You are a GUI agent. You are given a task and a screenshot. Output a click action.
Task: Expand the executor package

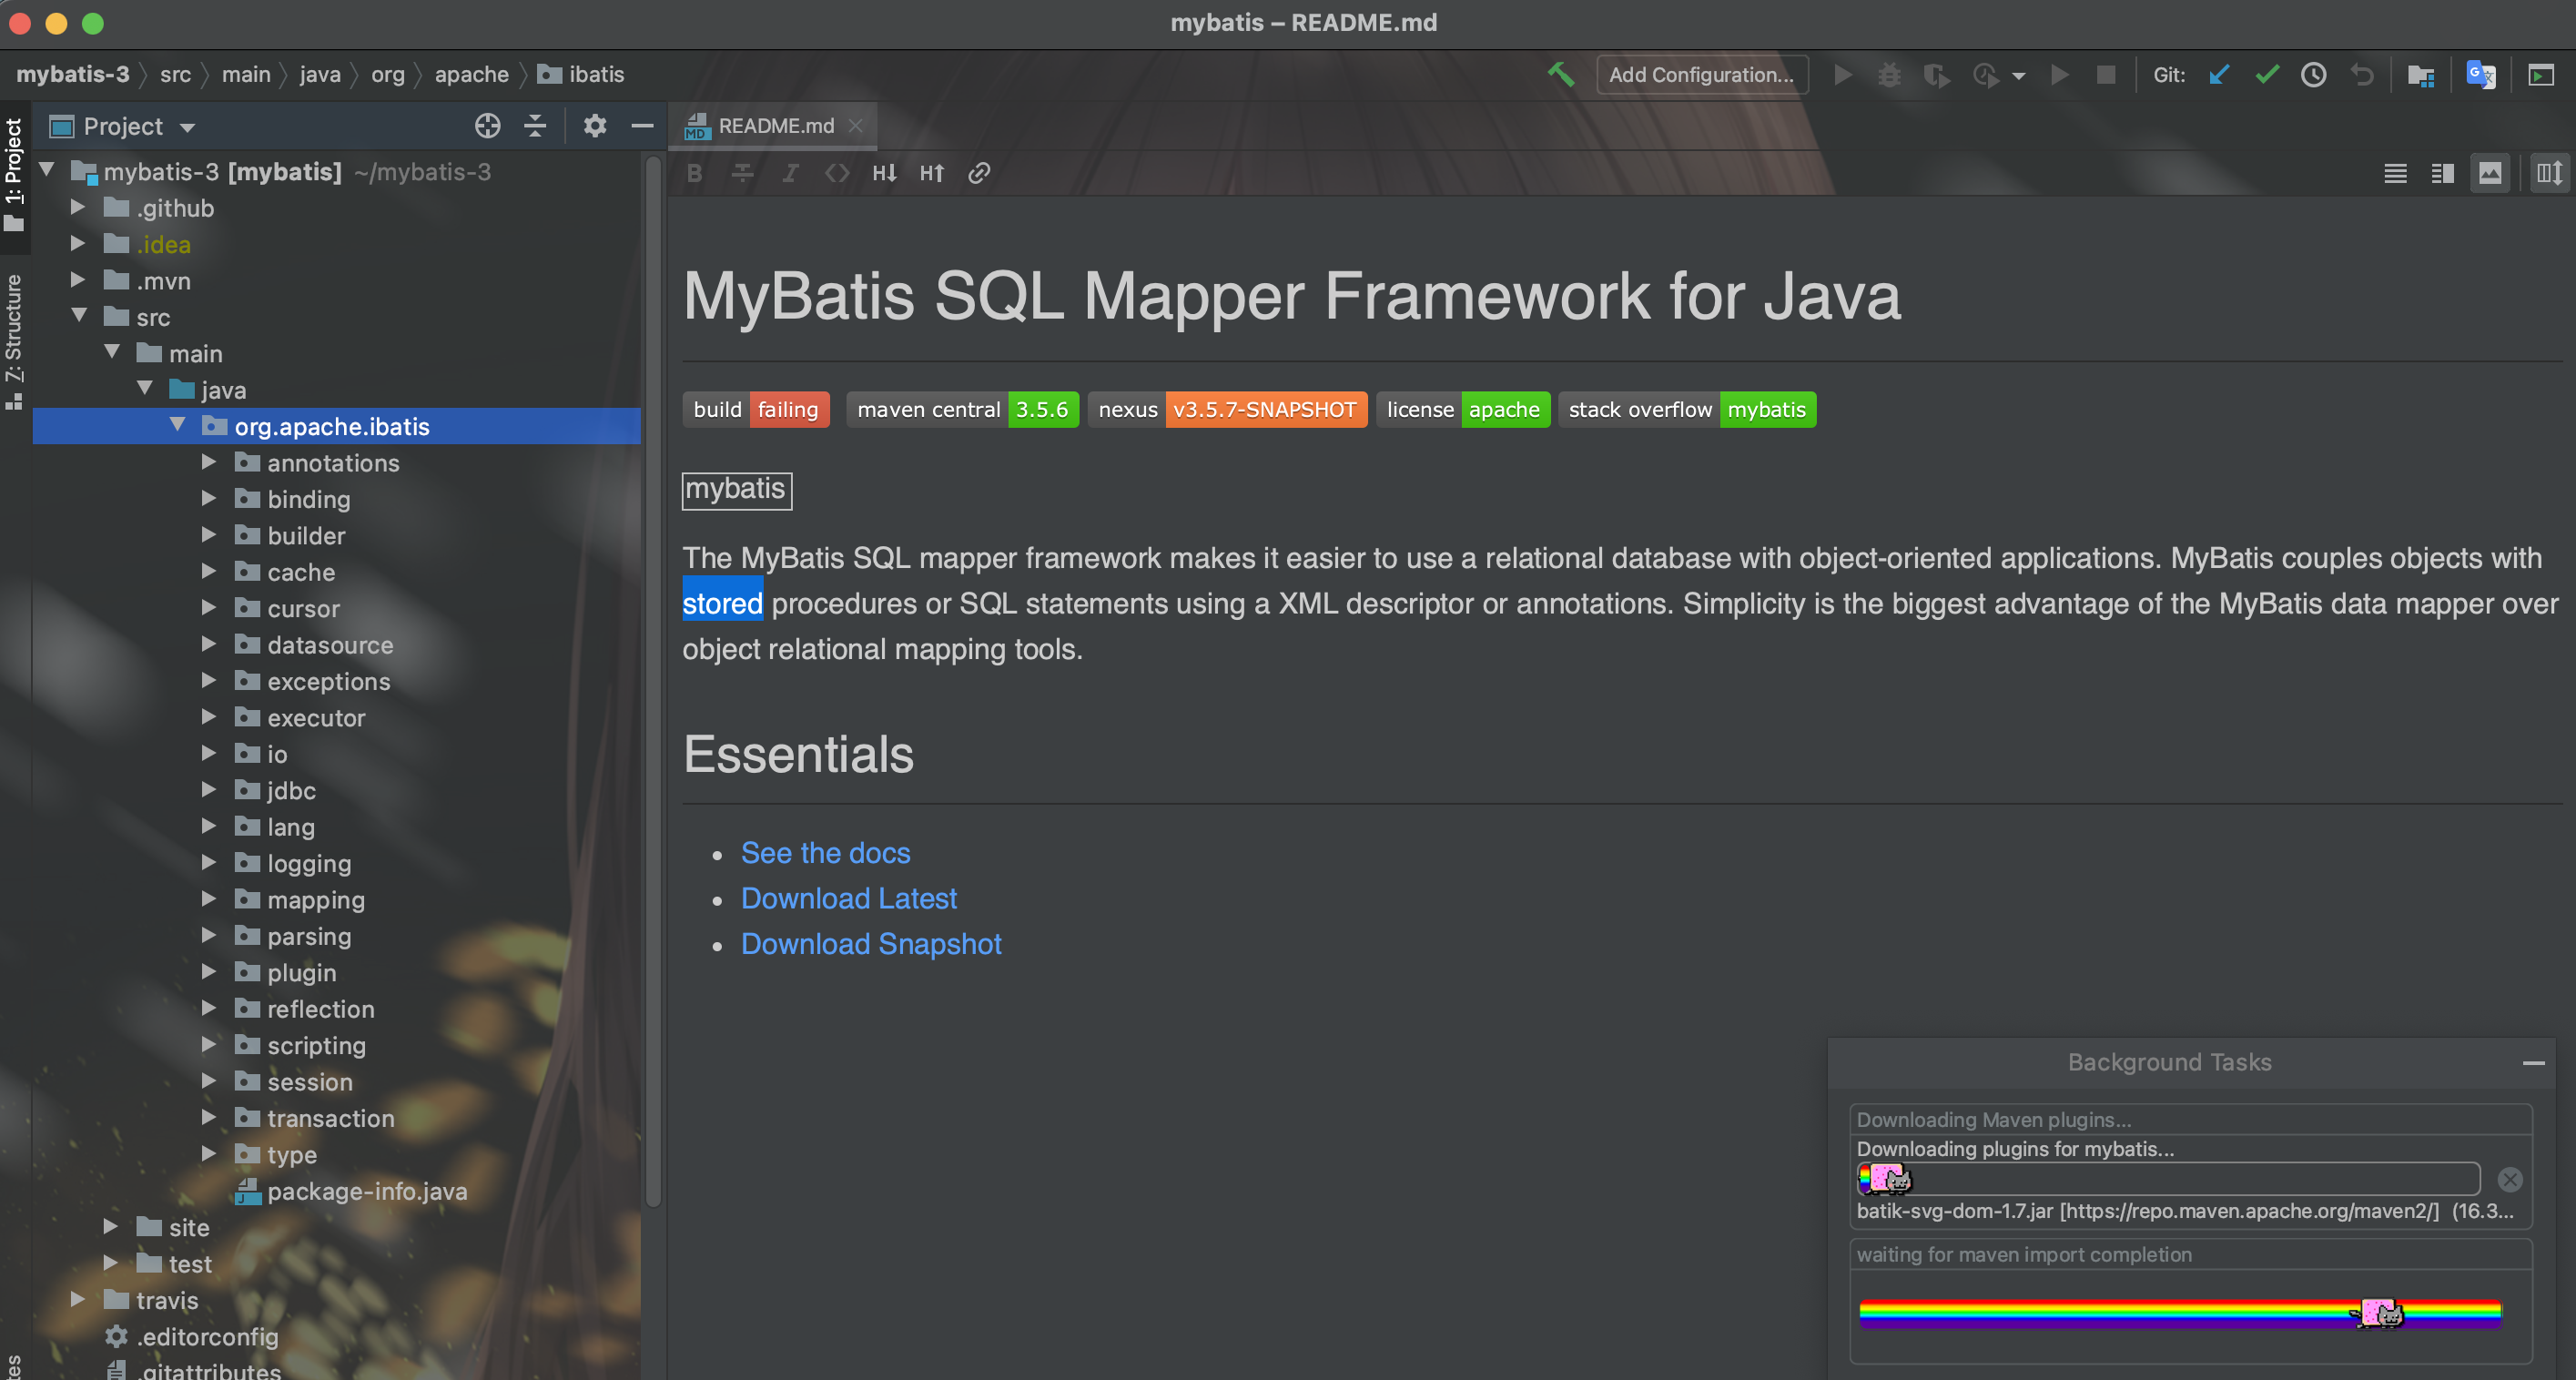208,717
